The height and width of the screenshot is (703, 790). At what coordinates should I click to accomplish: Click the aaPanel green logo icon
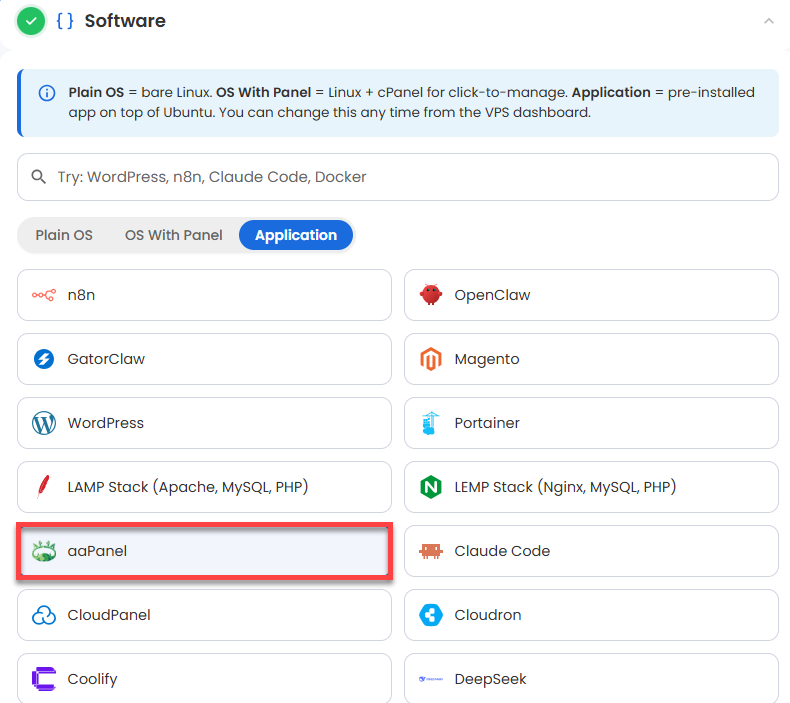click(x=44, y=551)
